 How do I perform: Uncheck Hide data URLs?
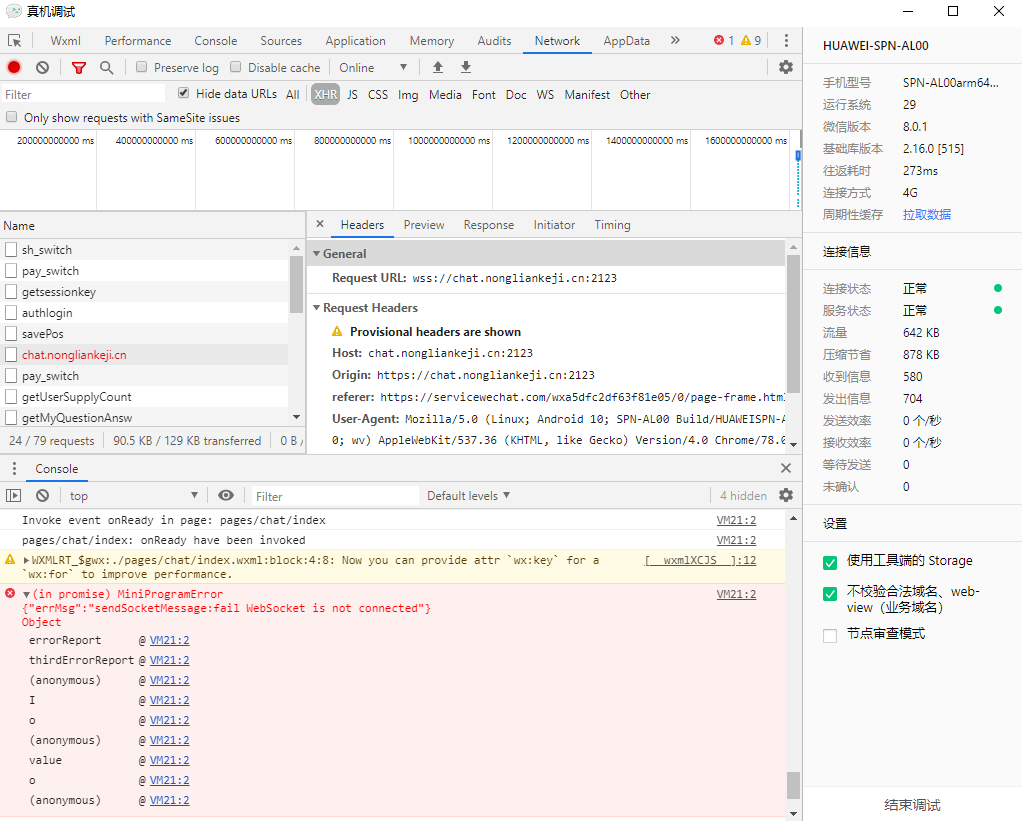[183, 93]
